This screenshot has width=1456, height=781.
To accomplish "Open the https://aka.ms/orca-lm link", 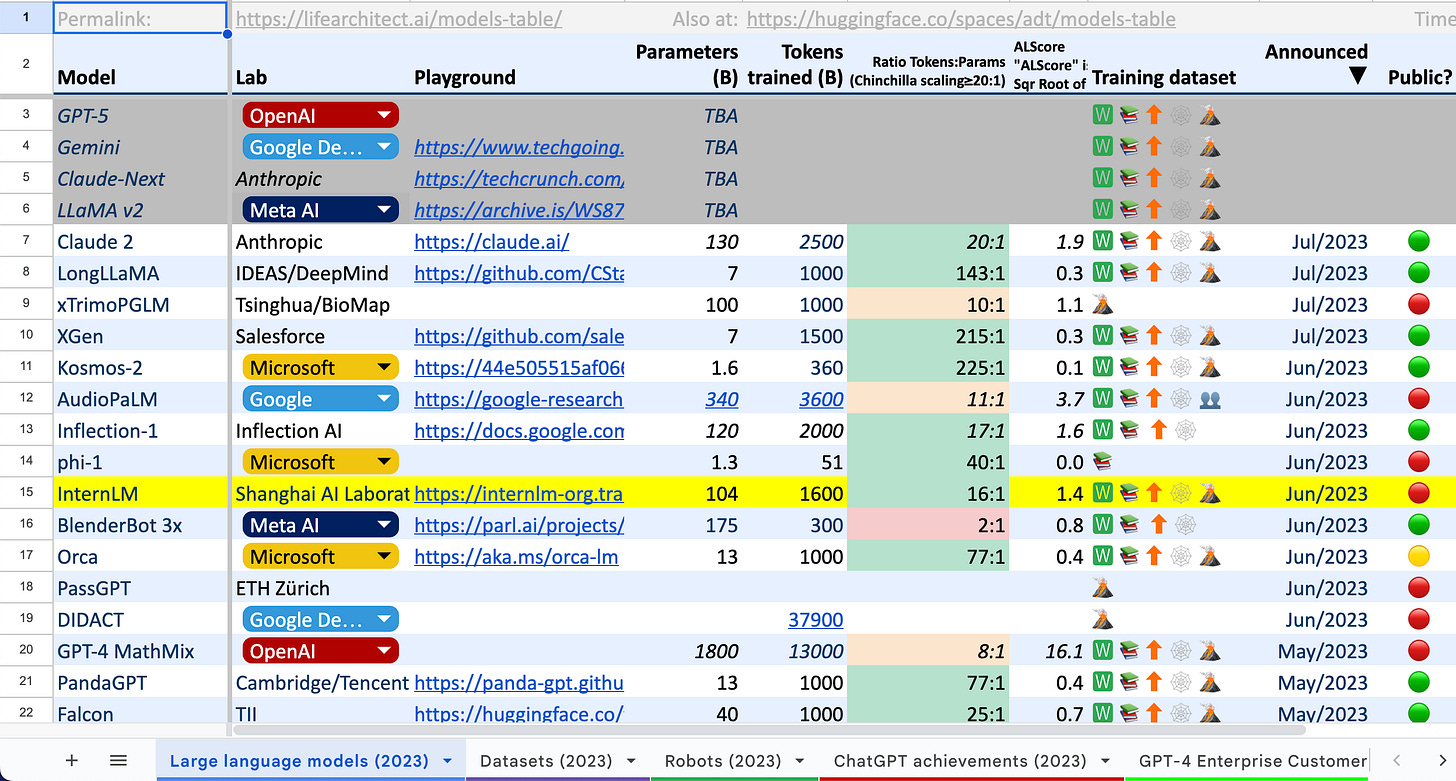I will (516, 556).
